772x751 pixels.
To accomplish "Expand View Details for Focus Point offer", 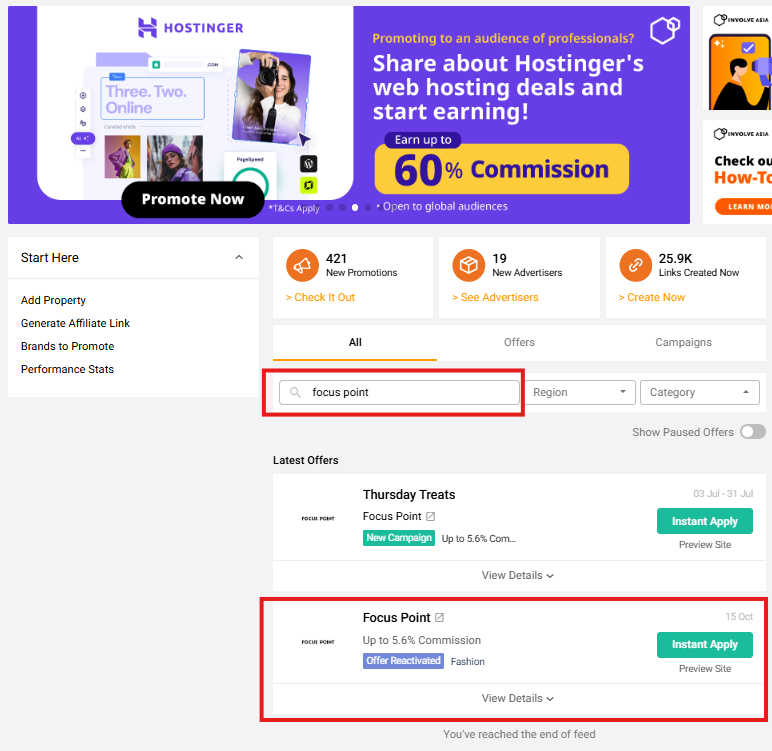I will [518, 698].
